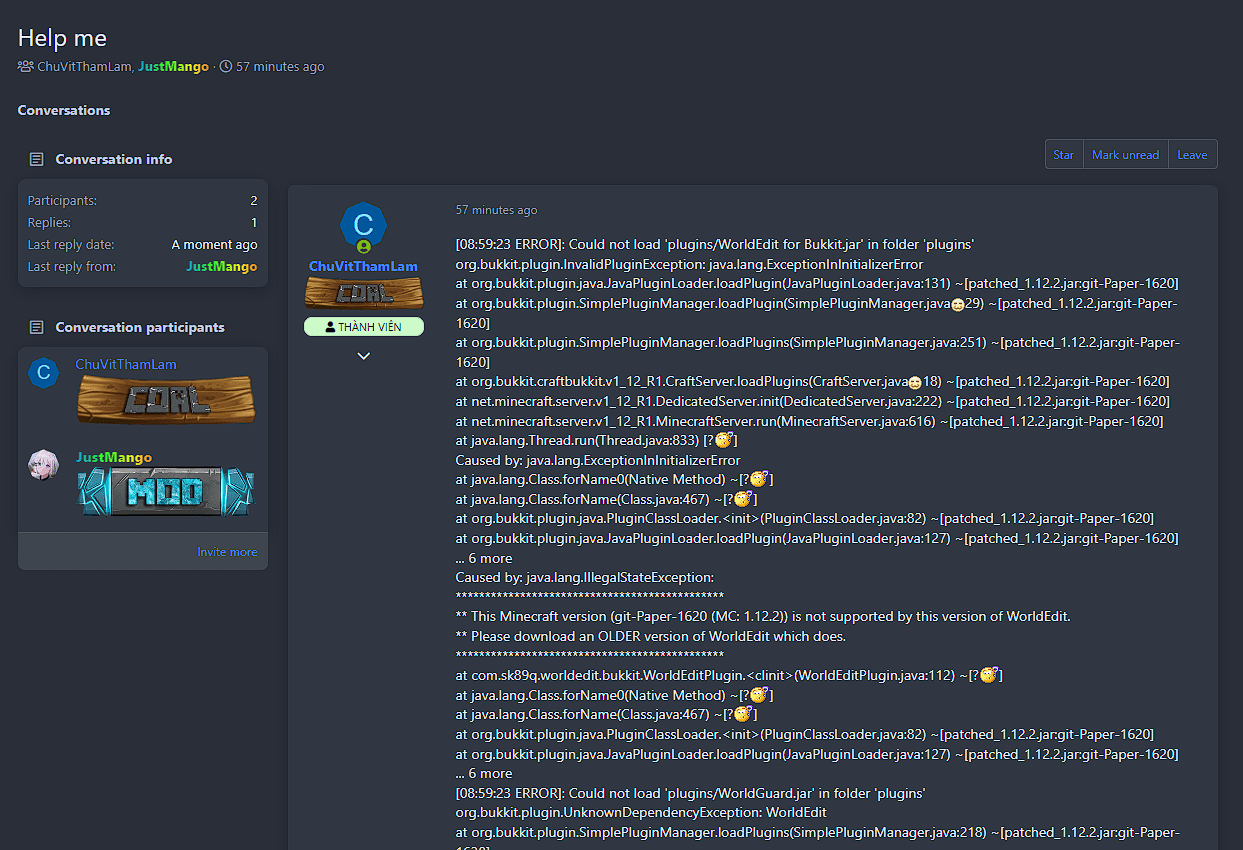Click the icon beside the Conversation info heading
Image resolution: width=1243 pixels, height=850 pixels.
[37, 159]
